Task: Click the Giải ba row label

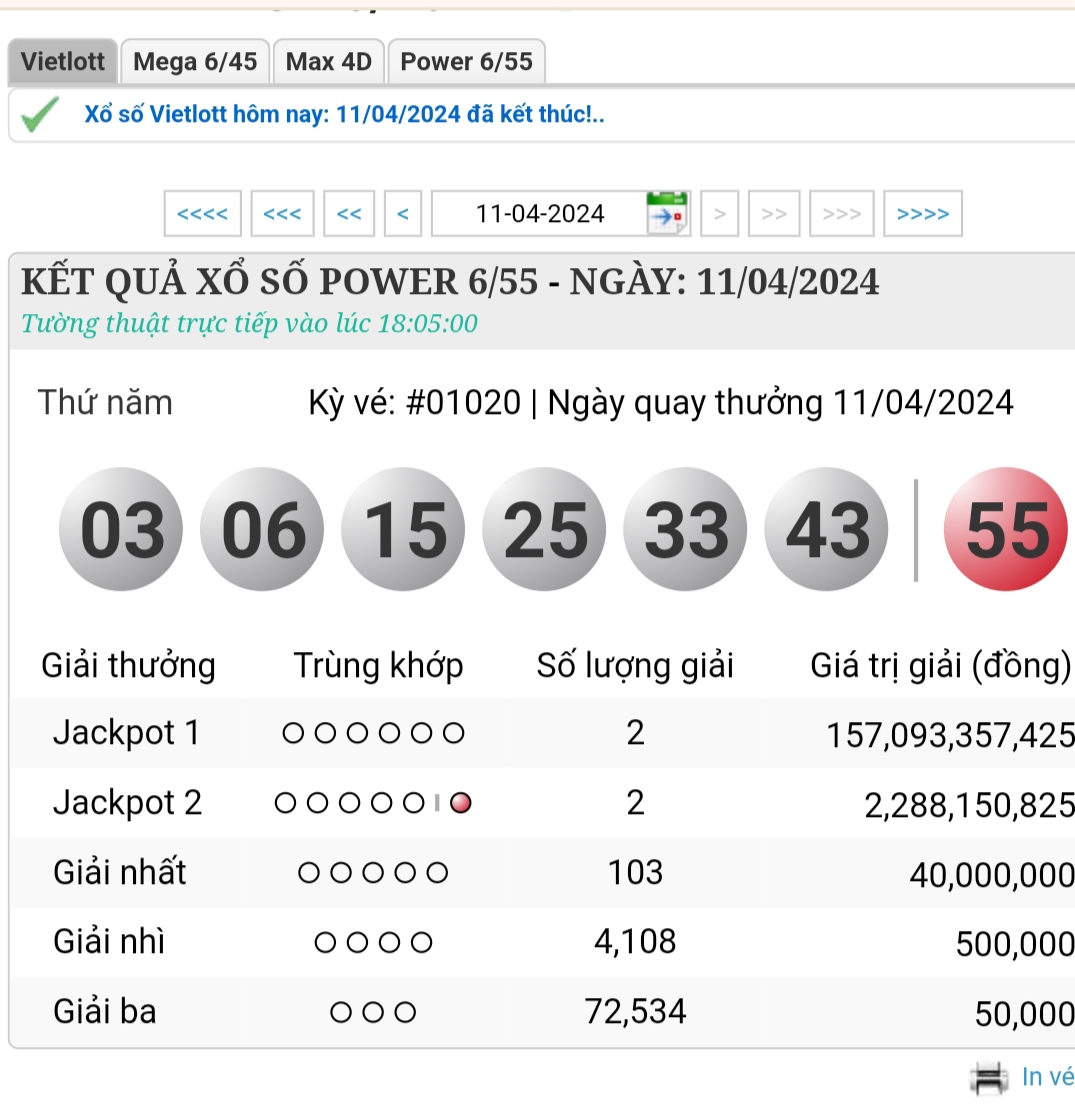Action: 105,1012
